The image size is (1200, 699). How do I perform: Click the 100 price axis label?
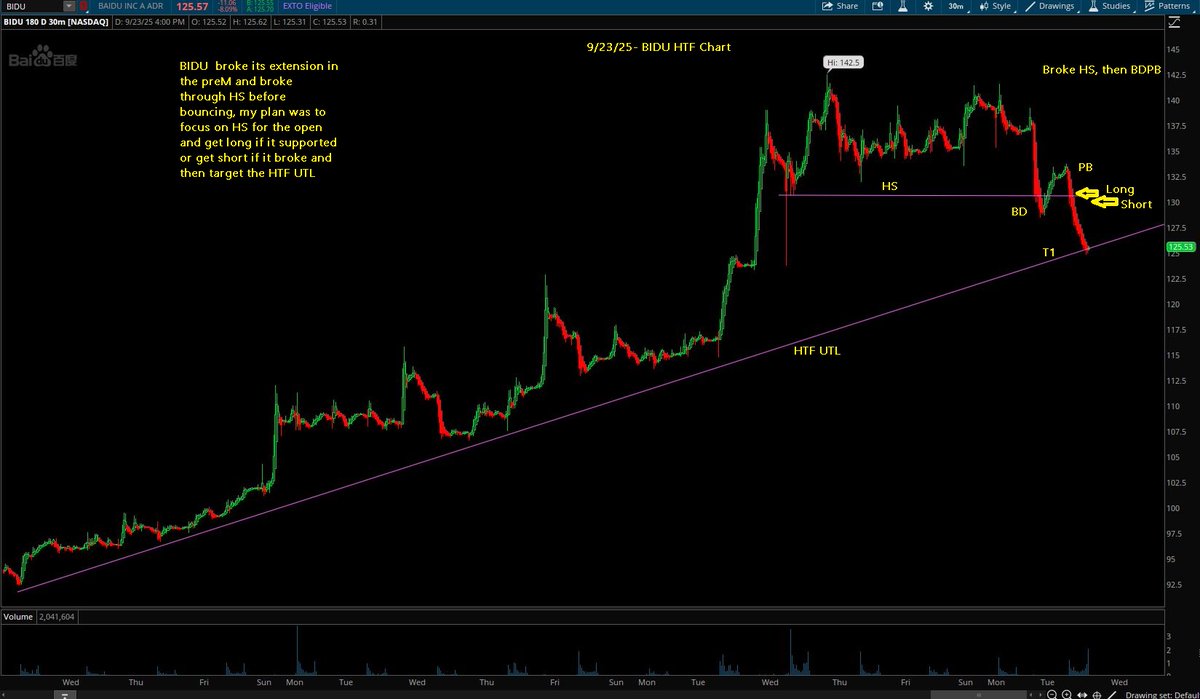1174,508
